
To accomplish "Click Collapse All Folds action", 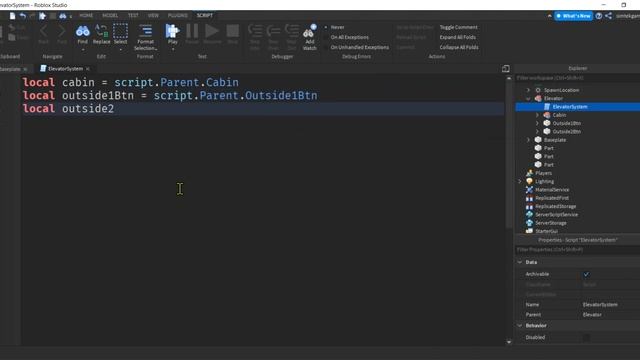I will point(459,47).
